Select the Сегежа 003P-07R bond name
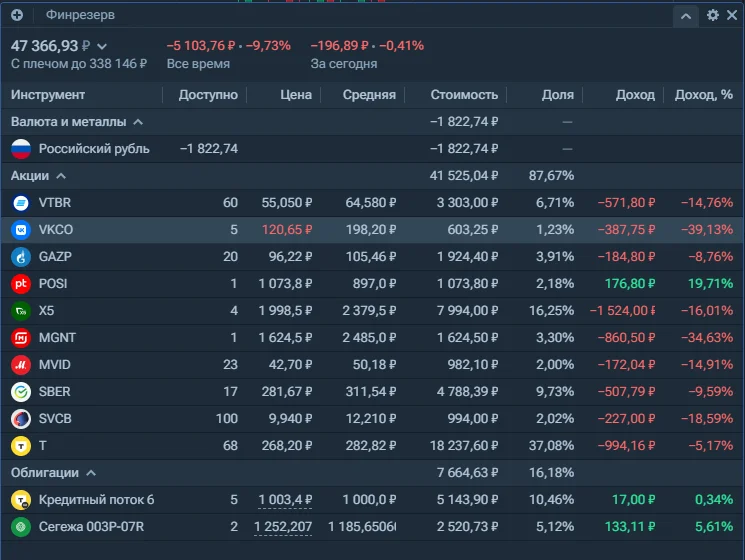Image resolution: width=745 pixels, height=560 pixels. (x=91, y=527)
